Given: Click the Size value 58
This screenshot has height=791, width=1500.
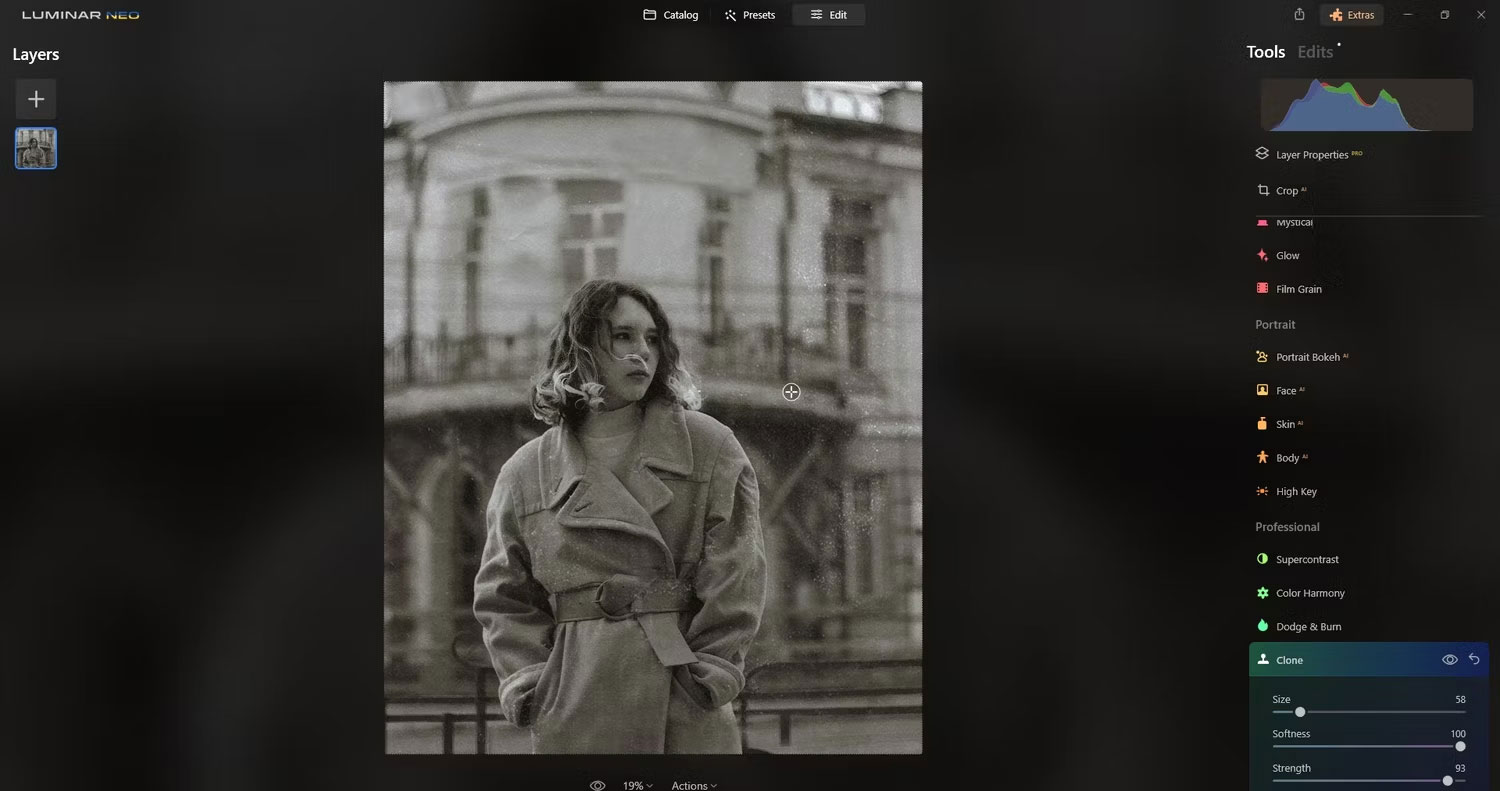Looking at the screenshot, I should pos(1460,699).
